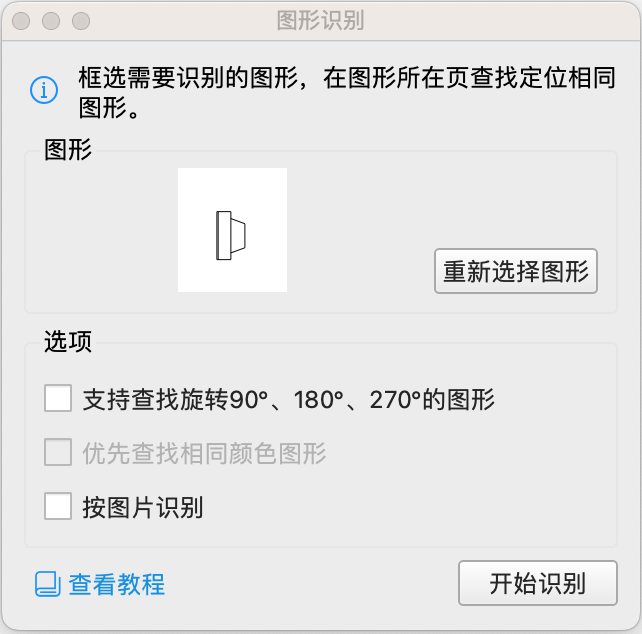Screen dimensions: 642x634
Task: Click the 图形识别 title bar text
Action: pyautogui.click(x=320, y=20)
